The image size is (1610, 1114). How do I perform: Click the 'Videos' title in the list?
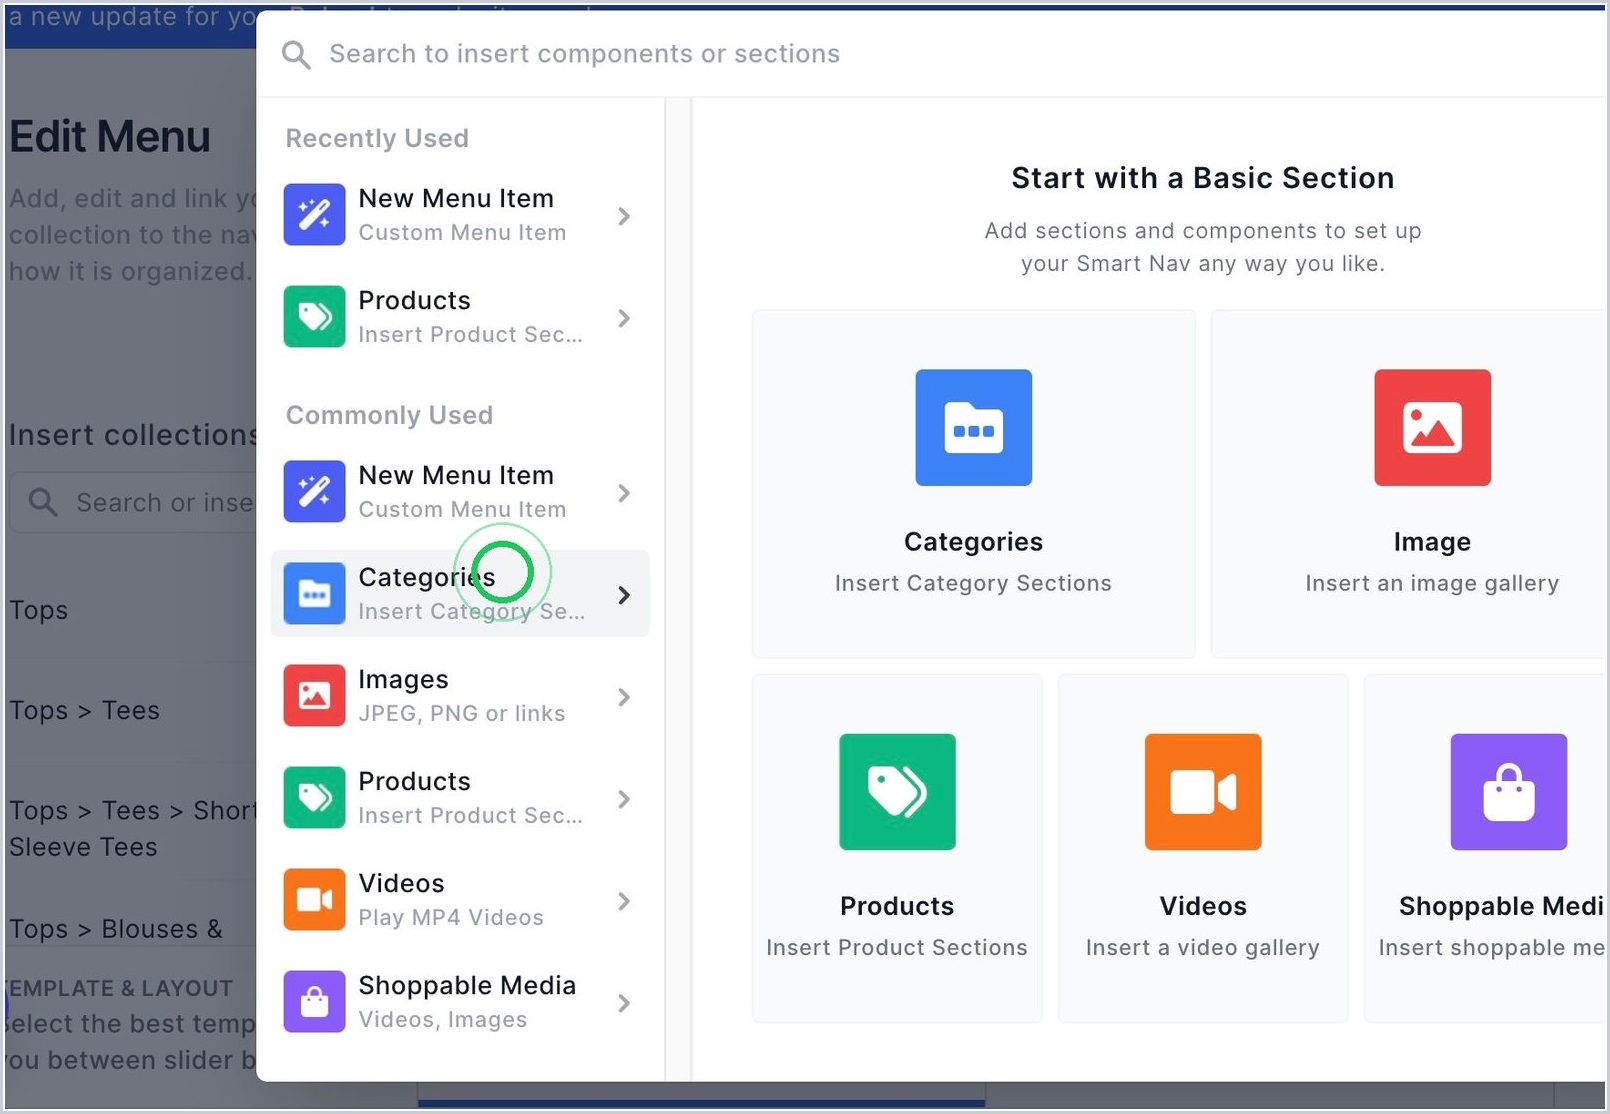[x=401, y=883]
